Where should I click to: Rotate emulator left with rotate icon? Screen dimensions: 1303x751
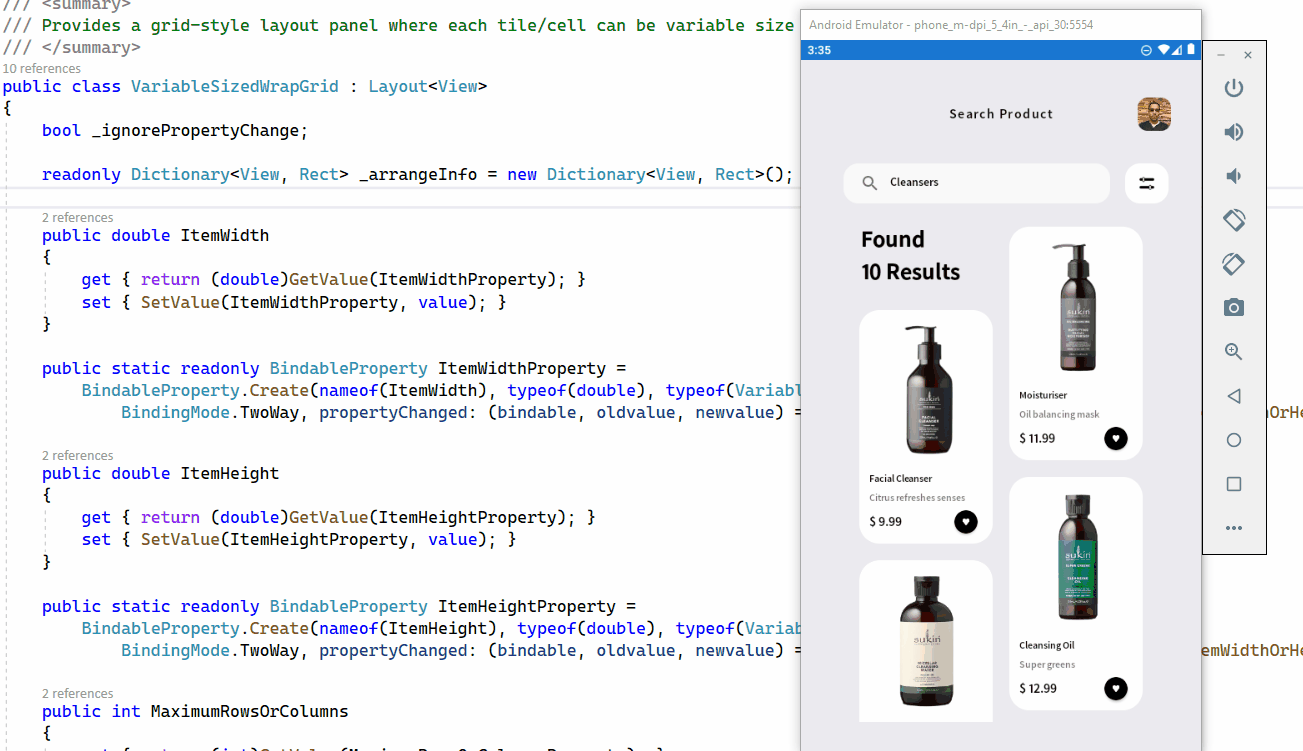click(1234, 220)
